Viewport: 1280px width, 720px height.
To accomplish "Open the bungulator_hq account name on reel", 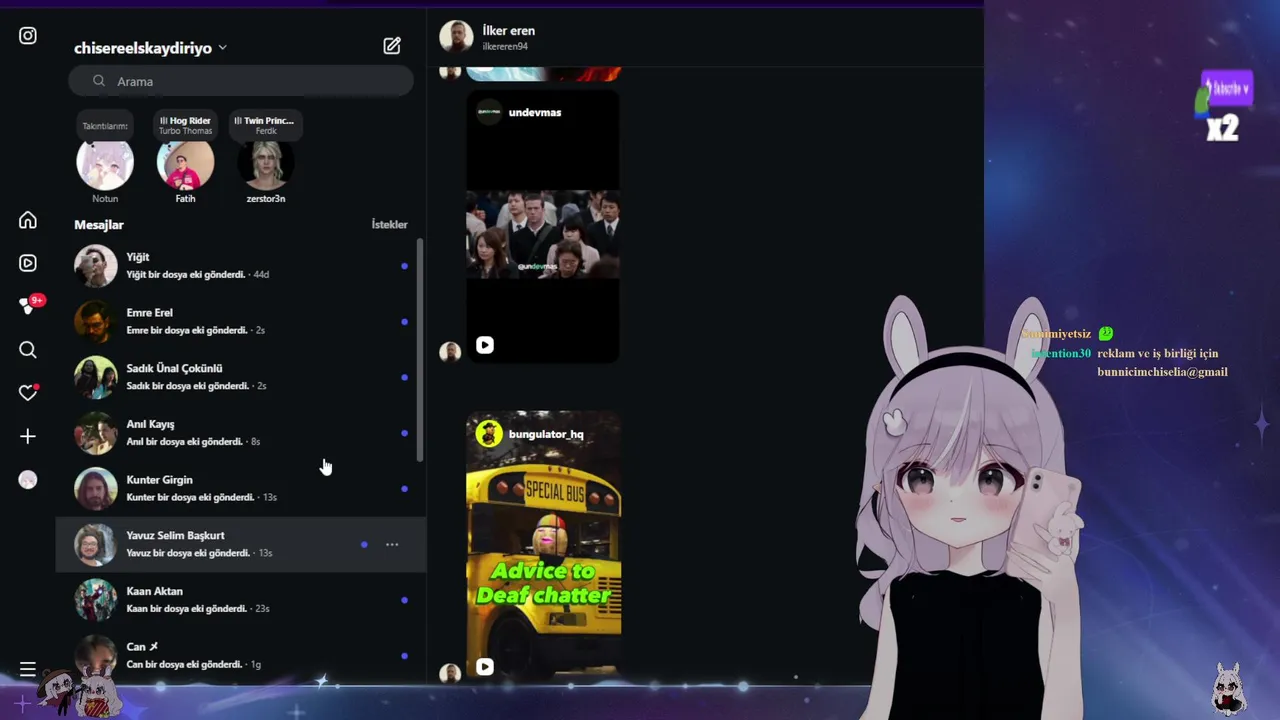I will pyautogui.click(x=546, y=434).
